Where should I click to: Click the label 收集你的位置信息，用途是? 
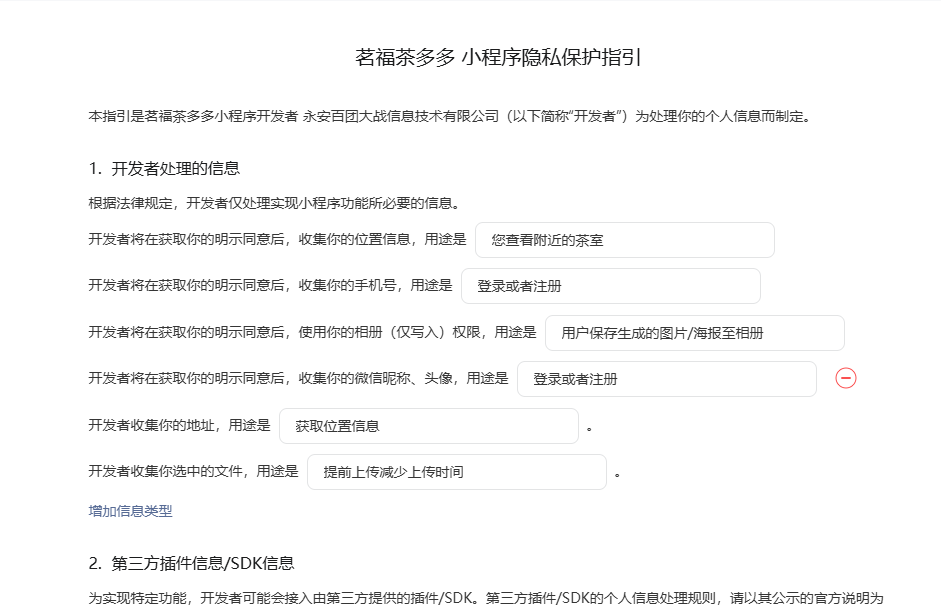(x=382, y=239)
